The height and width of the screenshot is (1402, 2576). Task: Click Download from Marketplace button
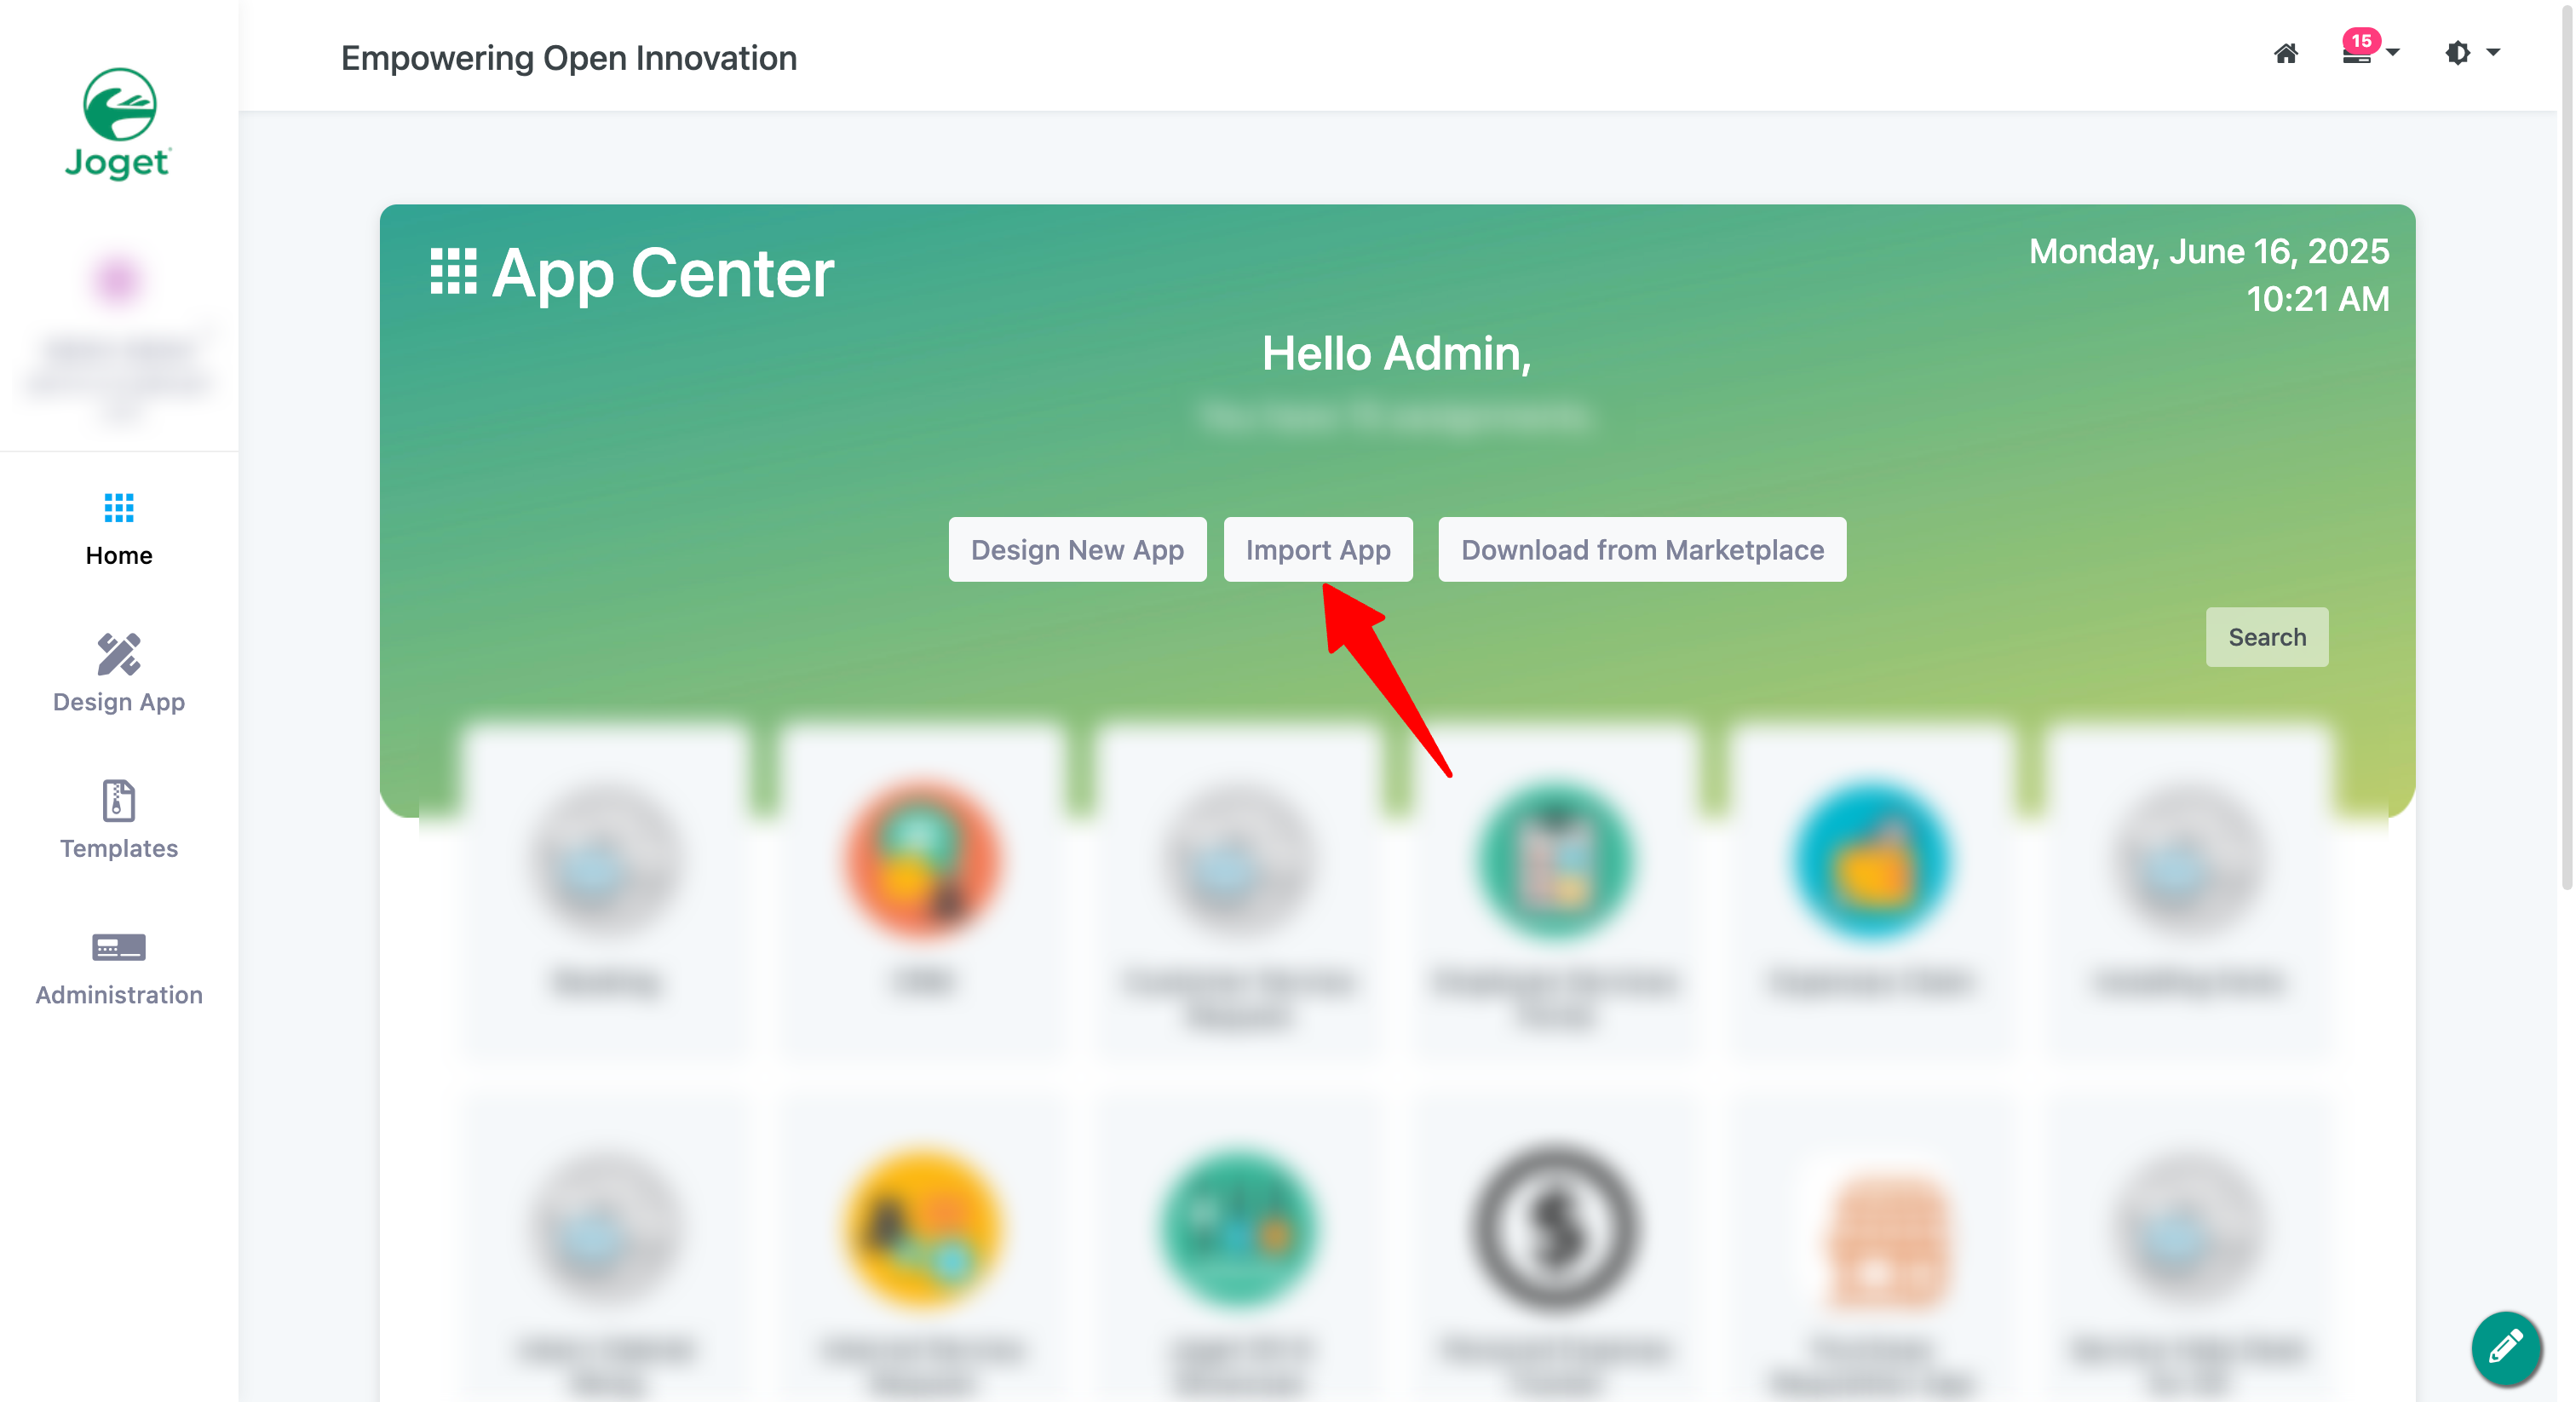click(x=1642, y=549)
